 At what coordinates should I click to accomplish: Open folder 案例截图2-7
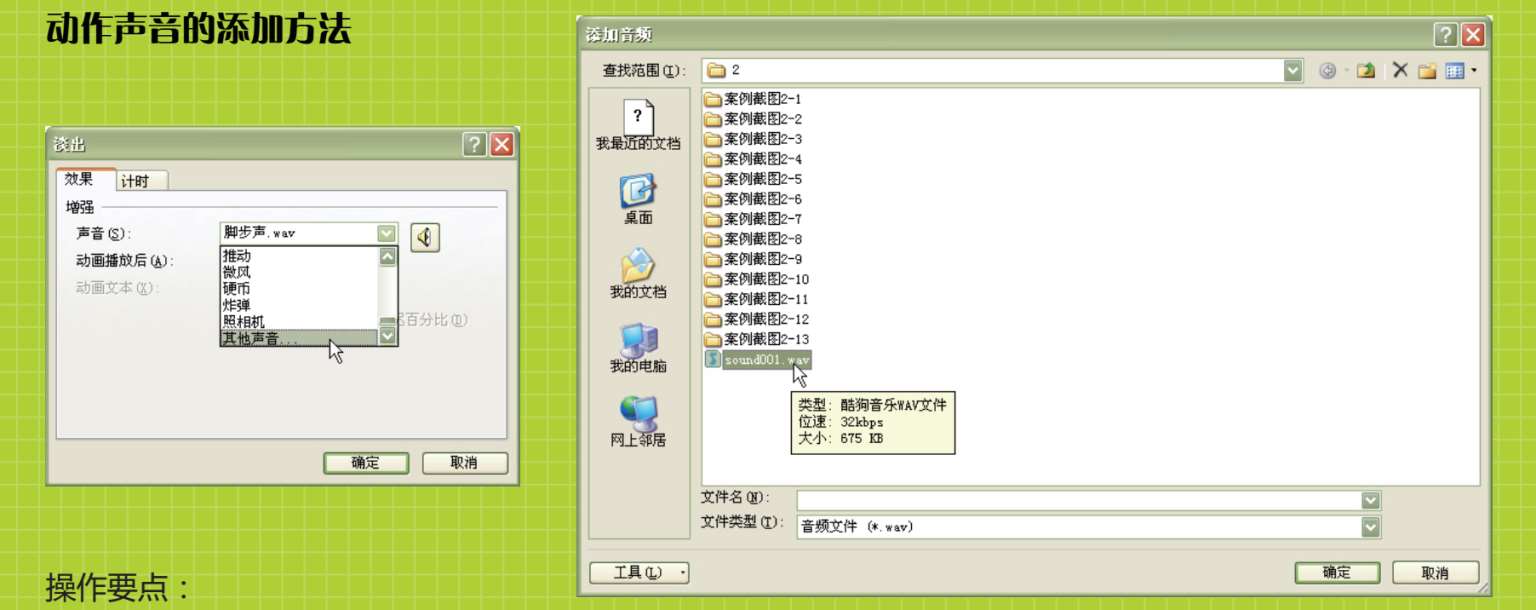click(x=753, y=219)
